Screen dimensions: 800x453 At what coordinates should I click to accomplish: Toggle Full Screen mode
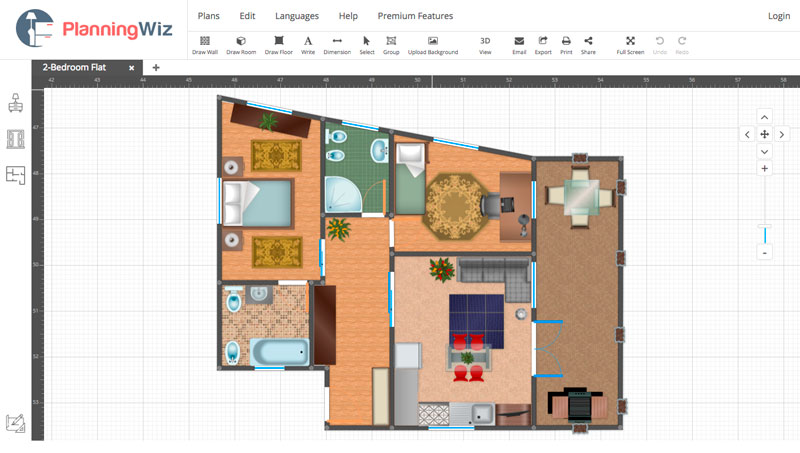point(630,44)
